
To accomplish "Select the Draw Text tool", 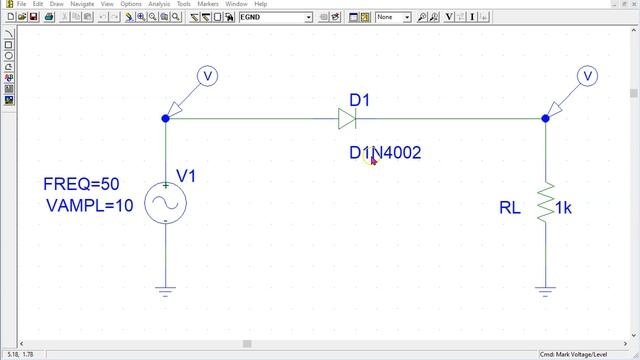I will 9,78.
